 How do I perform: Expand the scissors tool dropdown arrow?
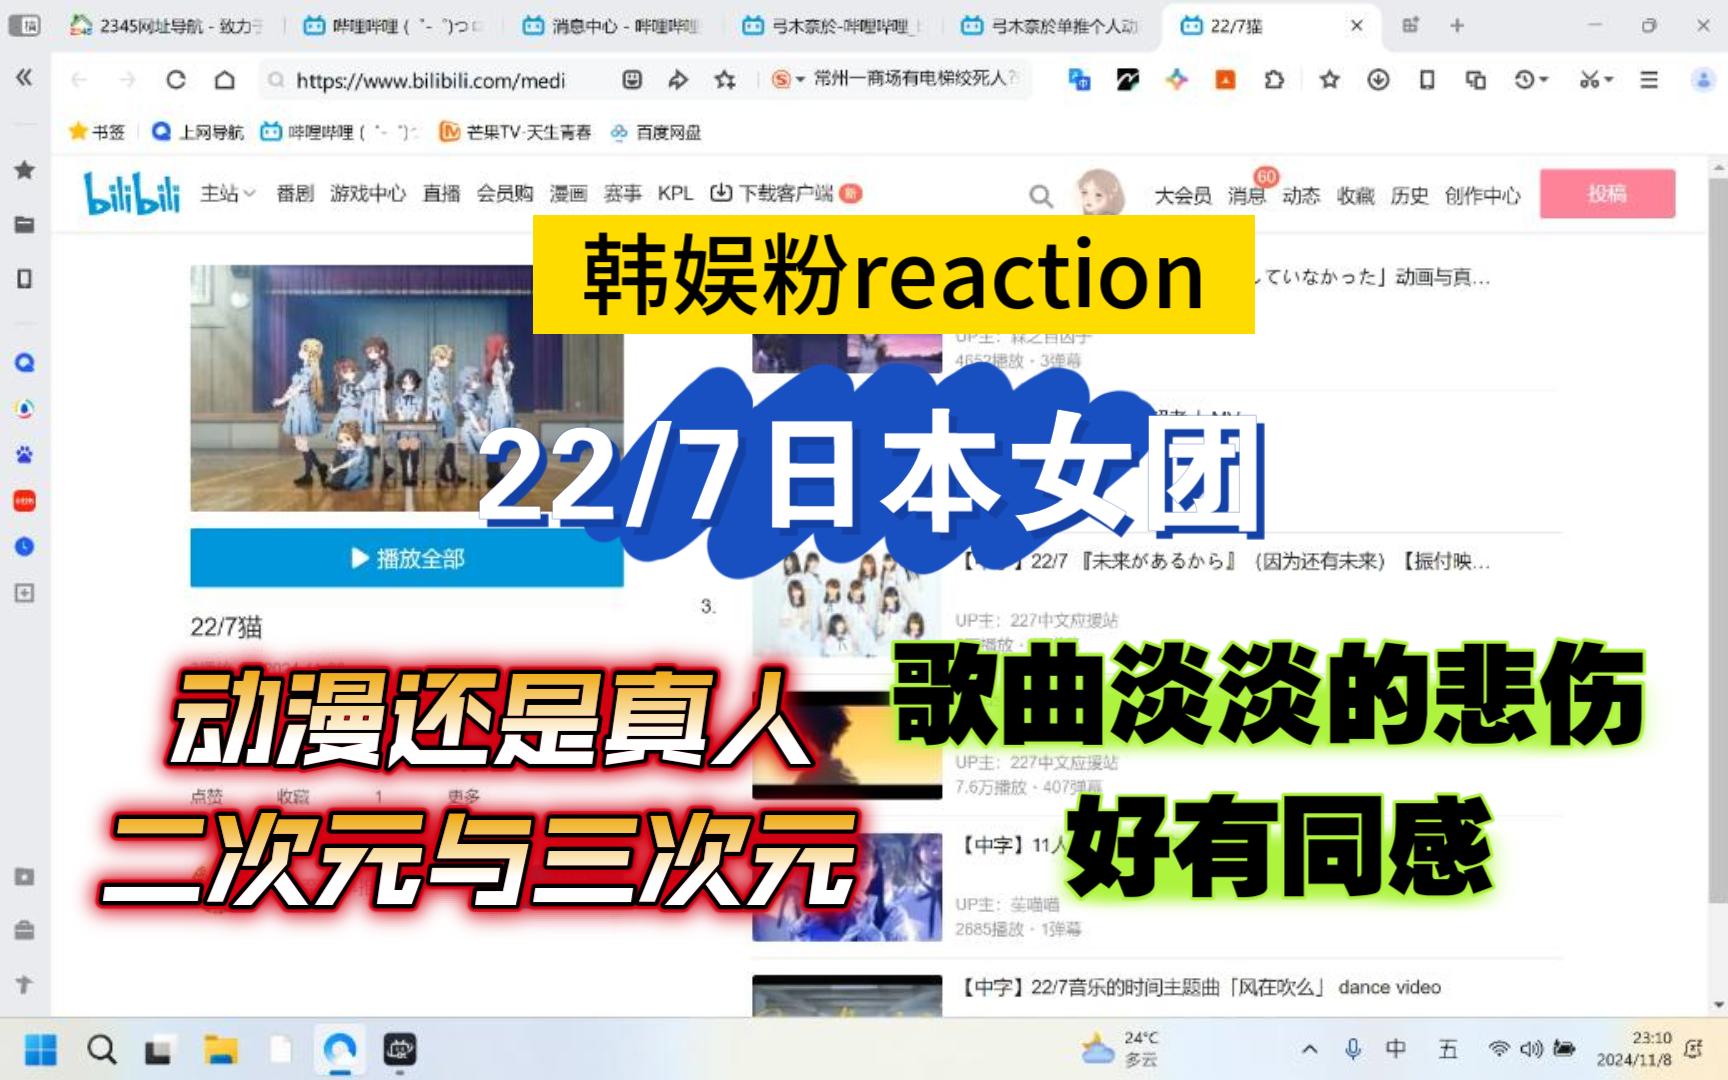coord(1609,80)
